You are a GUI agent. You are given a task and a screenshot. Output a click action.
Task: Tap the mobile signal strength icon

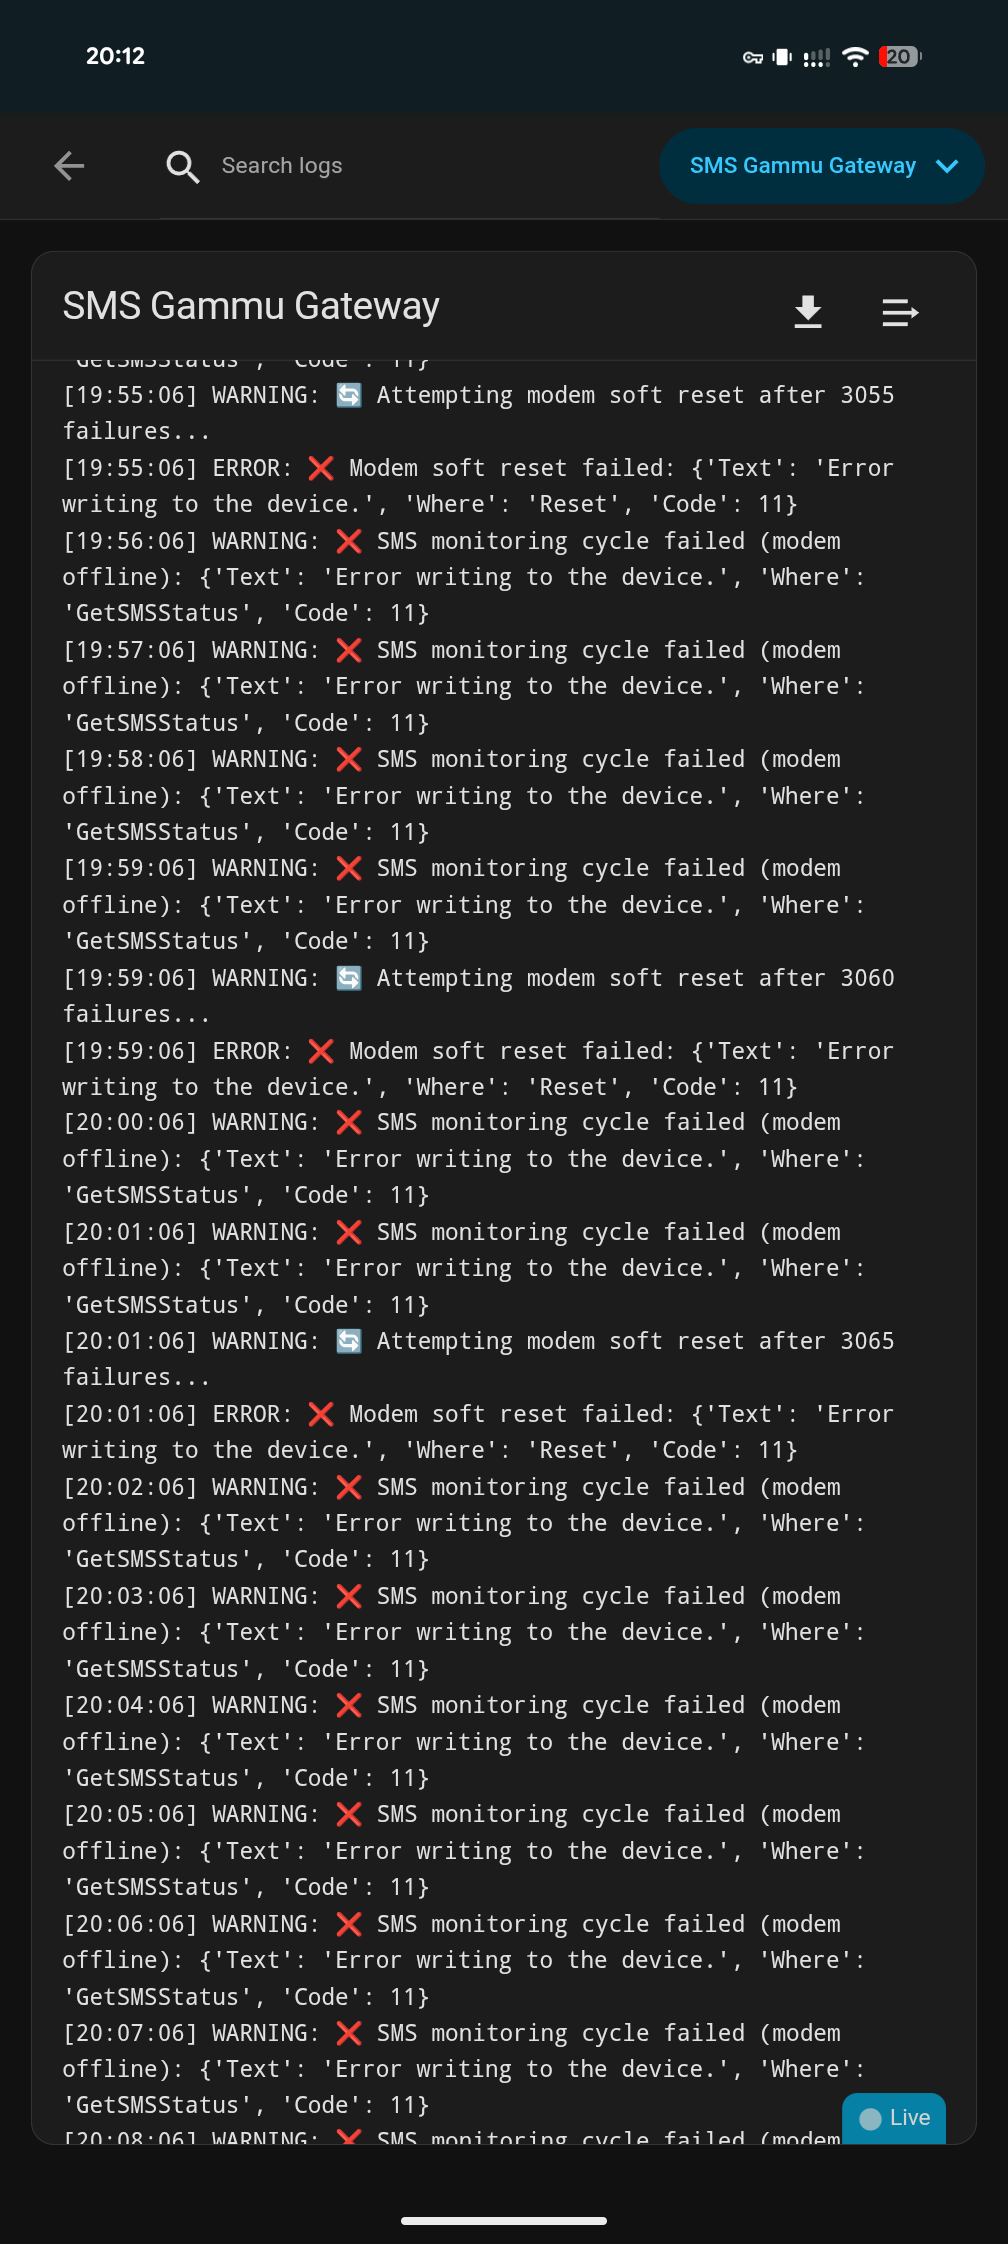[x=817, y=58]
